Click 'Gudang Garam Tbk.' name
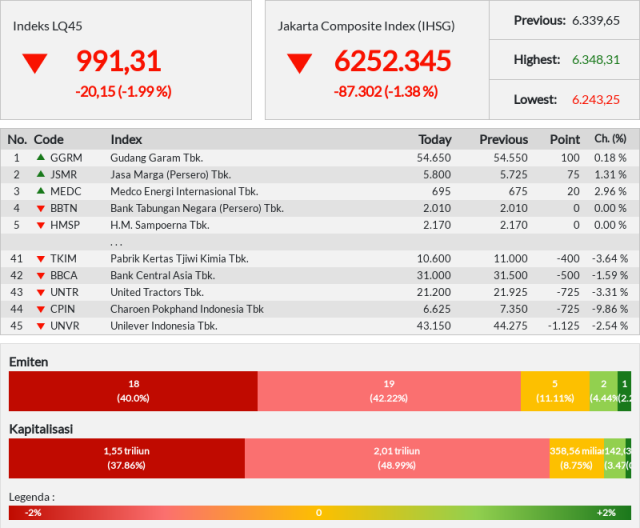This screenshot has width=640, height=528. tap(157, 158)
